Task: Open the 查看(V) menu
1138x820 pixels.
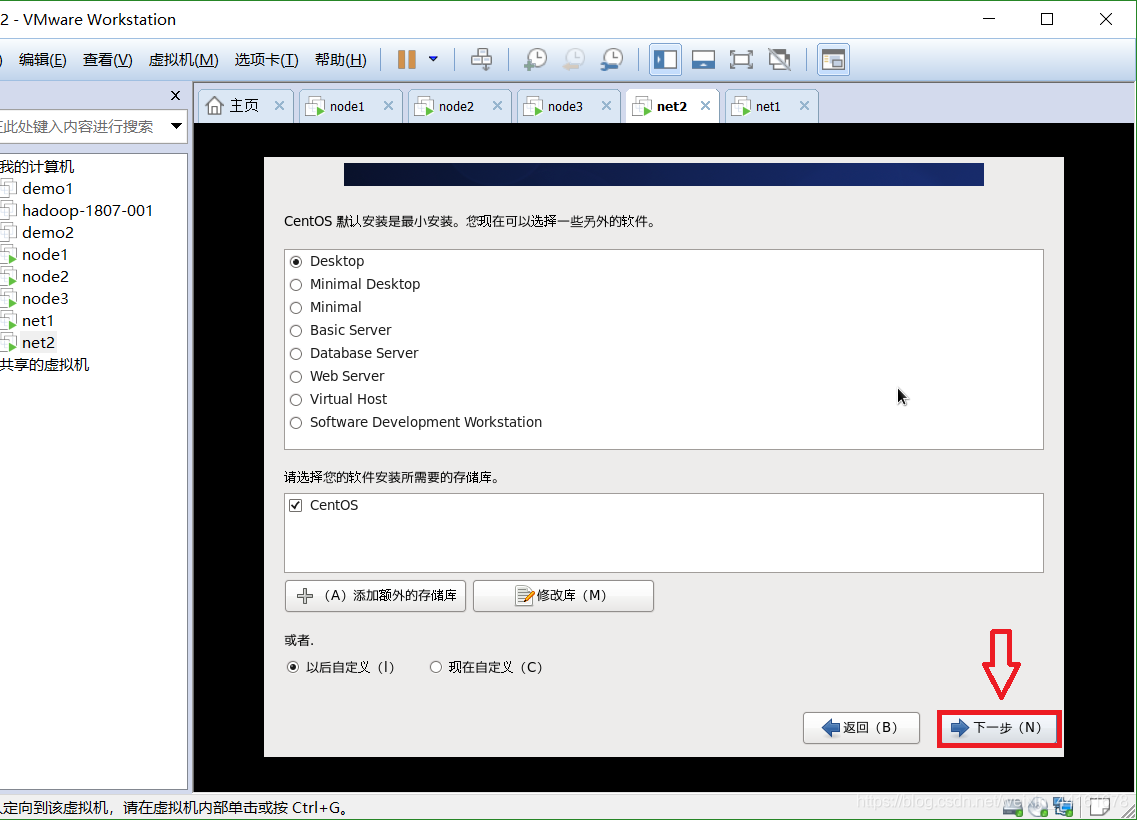Action: (x=107, y=60)
